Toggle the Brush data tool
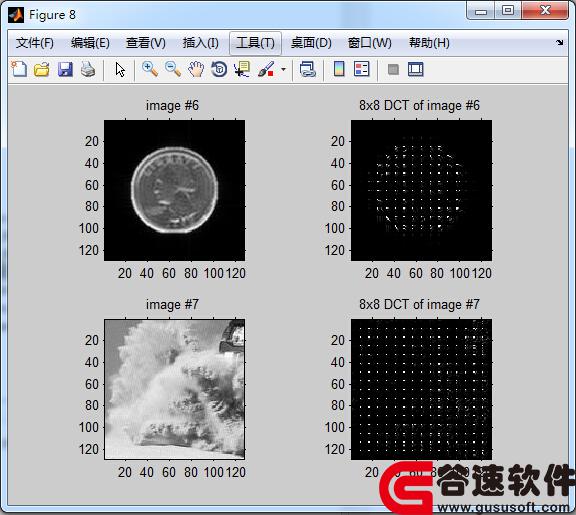The image size is (576, 515). pos(266,69)
